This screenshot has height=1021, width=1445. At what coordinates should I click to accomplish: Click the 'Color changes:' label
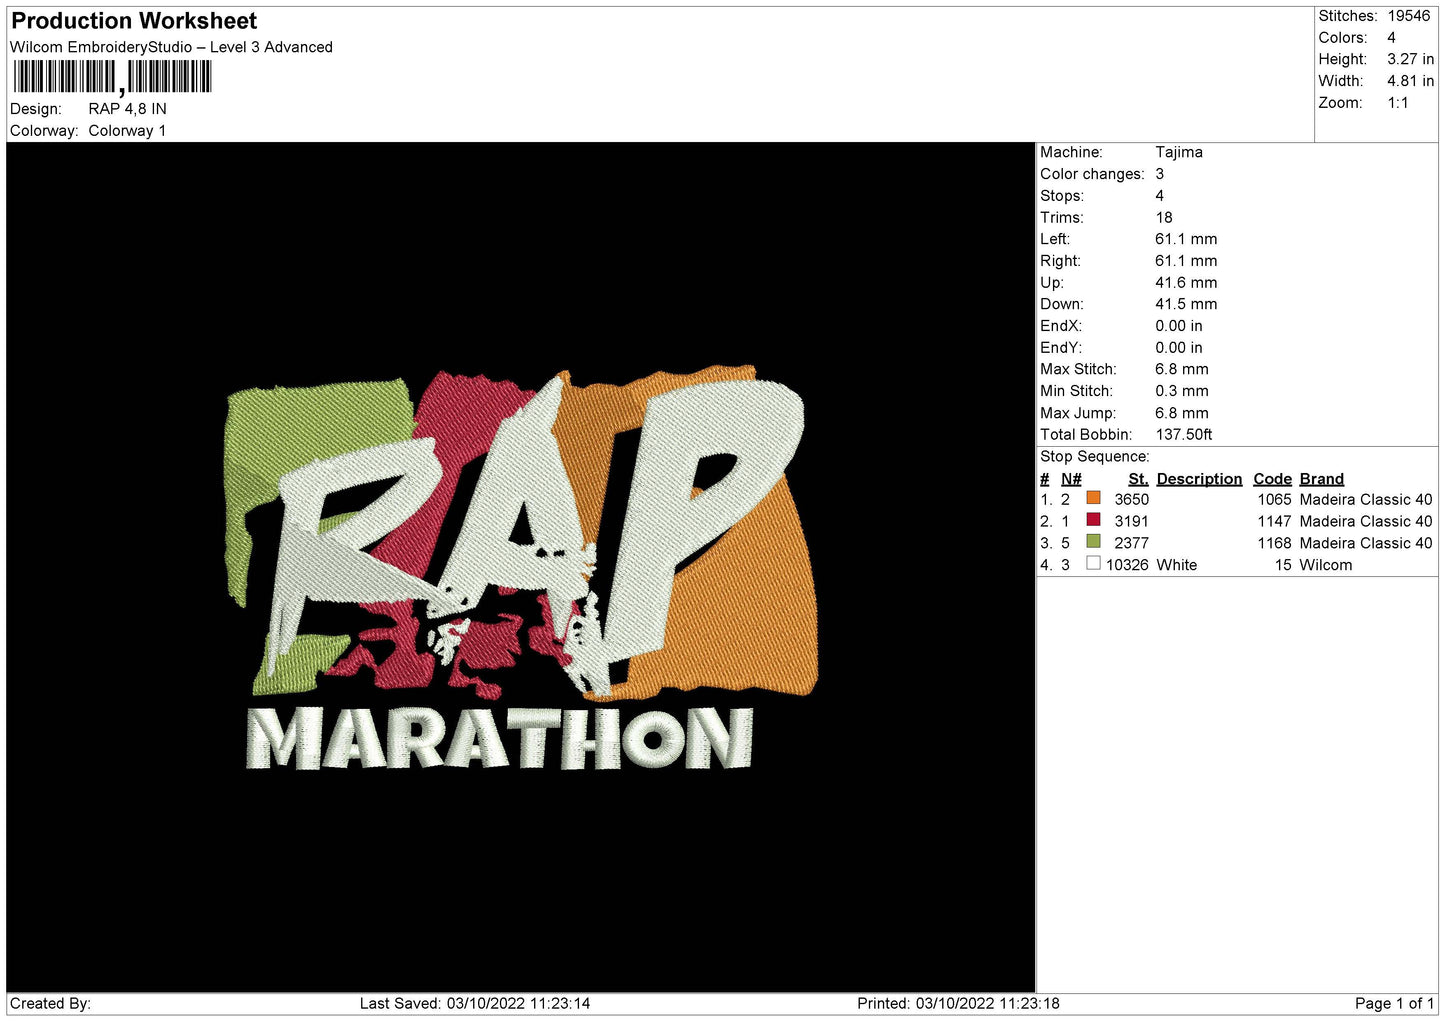(1092, 174)
